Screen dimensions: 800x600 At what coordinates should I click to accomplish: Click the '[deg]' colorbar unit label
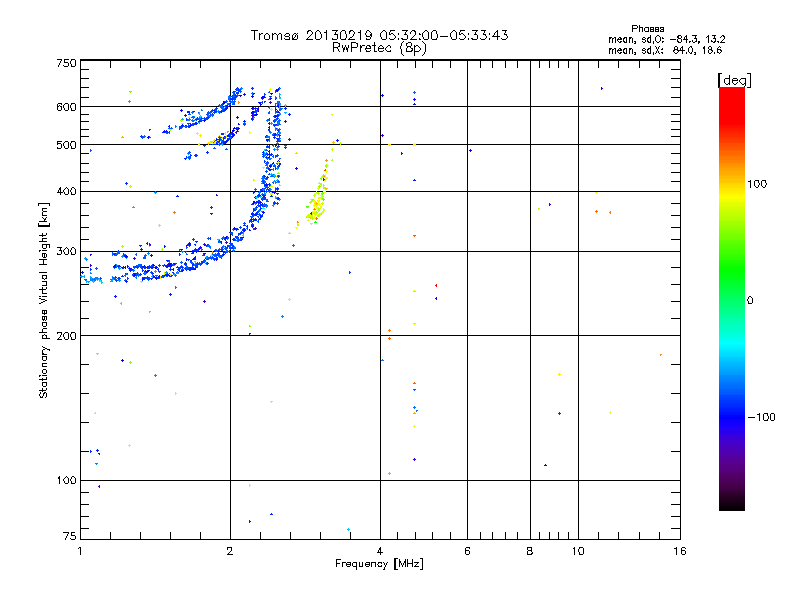point(734,80)
